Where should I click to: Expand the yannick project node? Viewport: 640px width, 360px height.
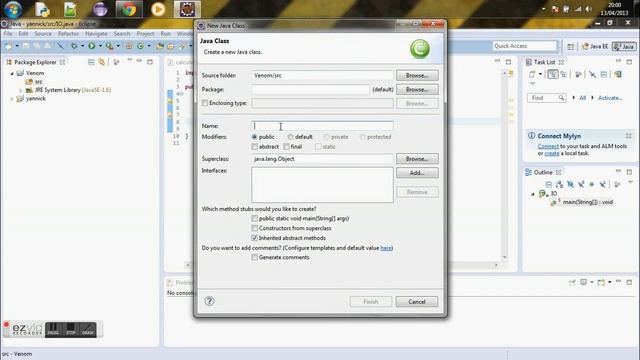(12, 99)
